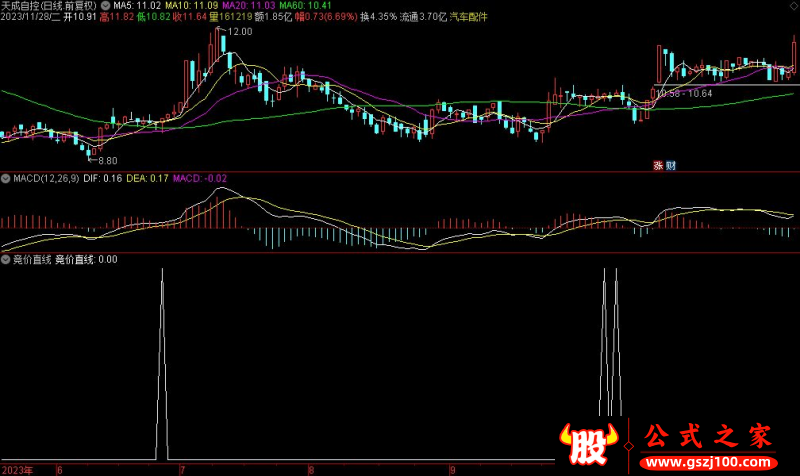Open the 汽车配件 sector link
Image resolution: width=800 pixels, height=476 pixels.
[x=469, y=18]
